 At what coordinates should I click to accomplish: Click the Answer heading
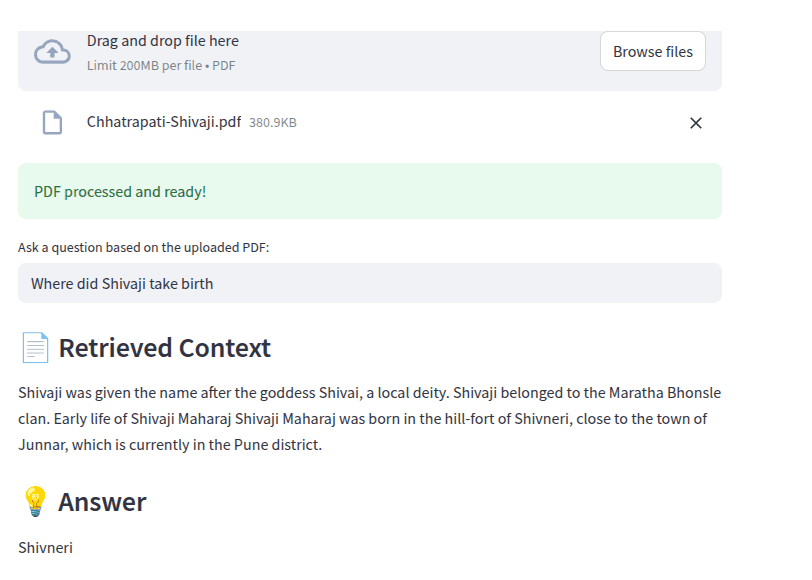[x=102, y=502]
